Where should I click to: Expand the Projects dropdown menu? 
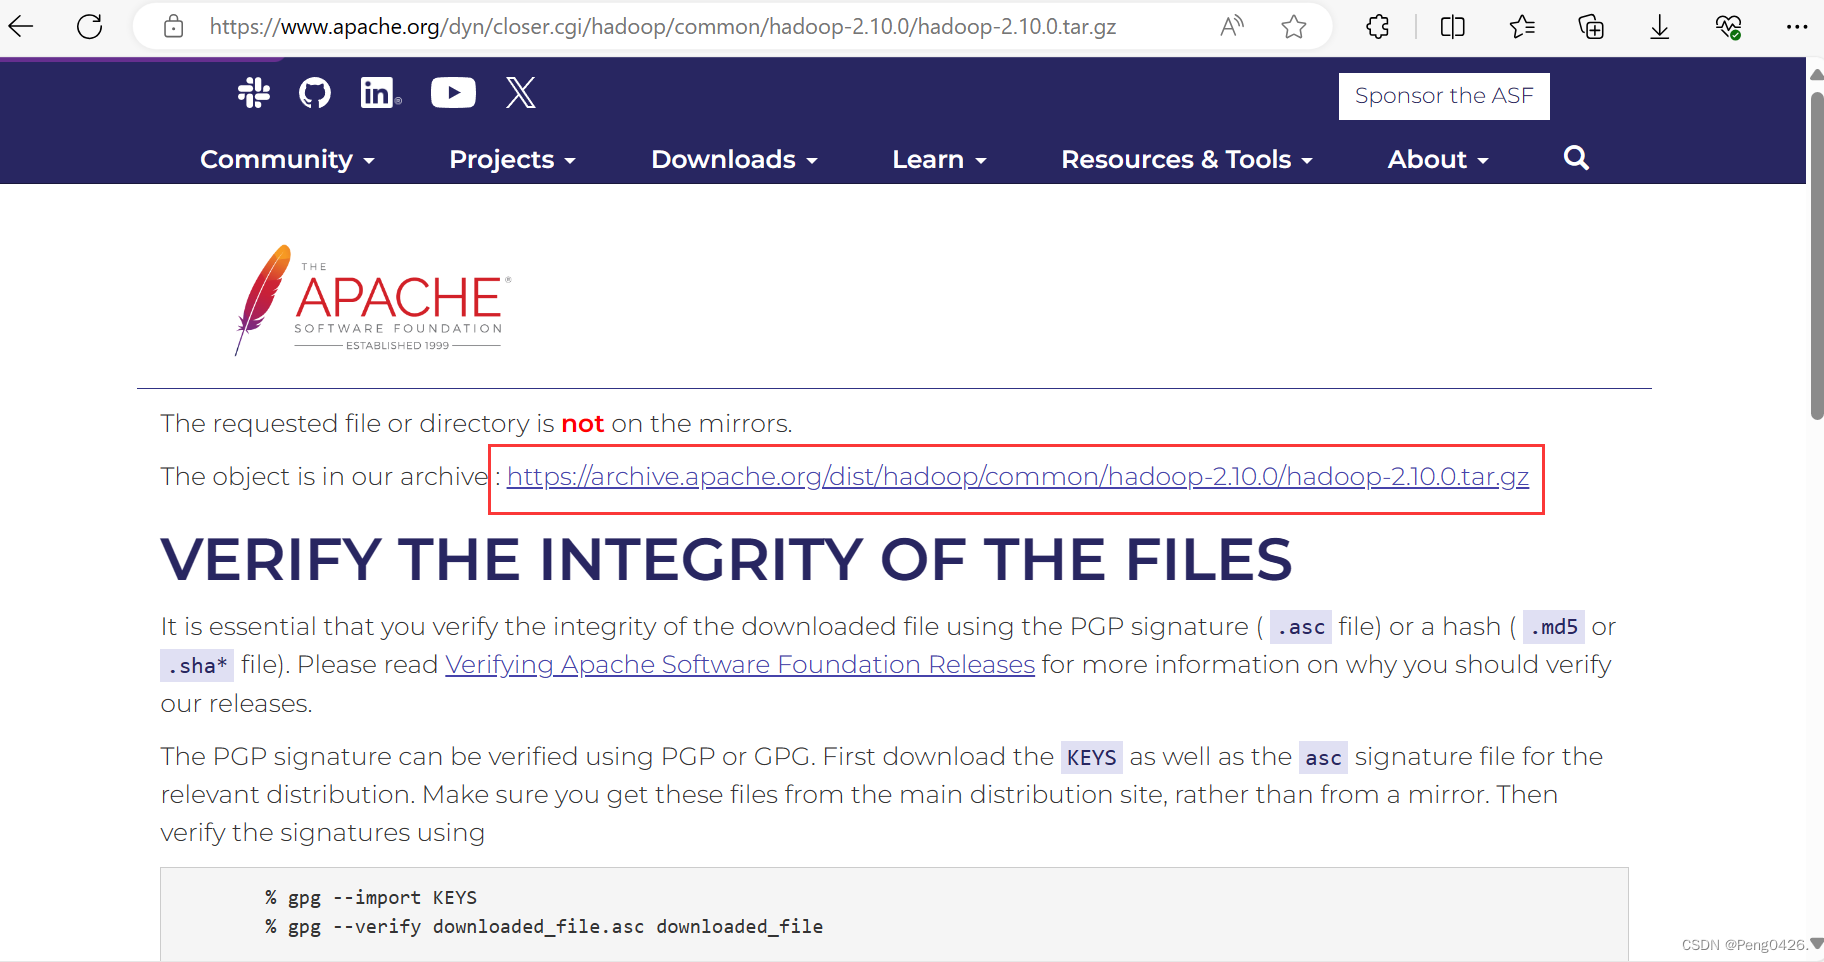[x=512, y=159]
